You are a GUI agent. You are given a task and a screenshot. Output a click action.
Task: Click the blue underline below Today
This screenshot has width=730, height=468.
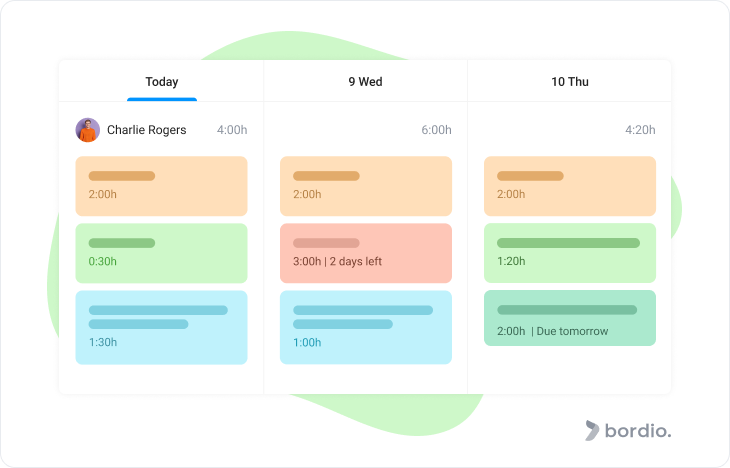point(162,99)
